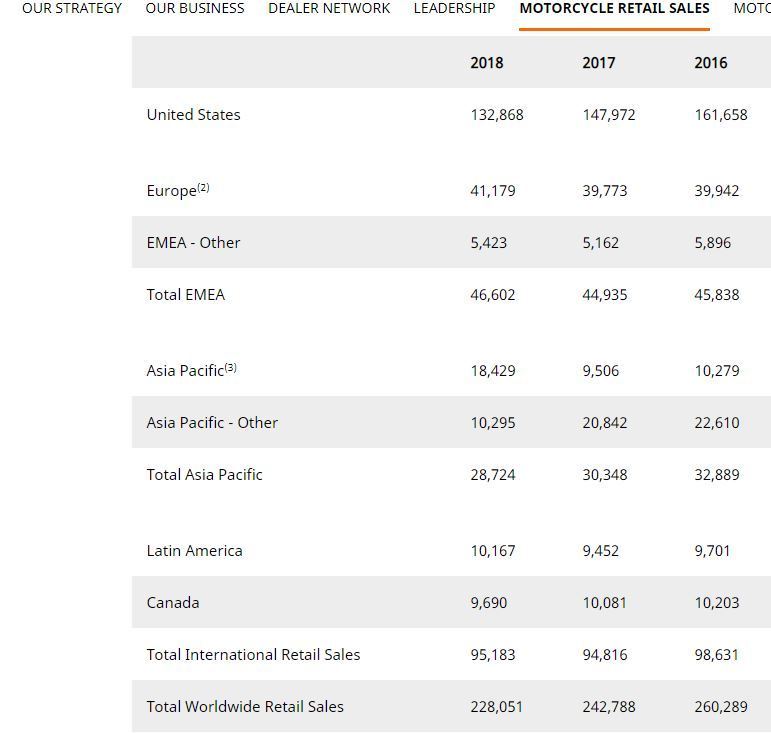
Task: Open the Asia Pacific footnote (3) superscript
Action: click(231, 367)
